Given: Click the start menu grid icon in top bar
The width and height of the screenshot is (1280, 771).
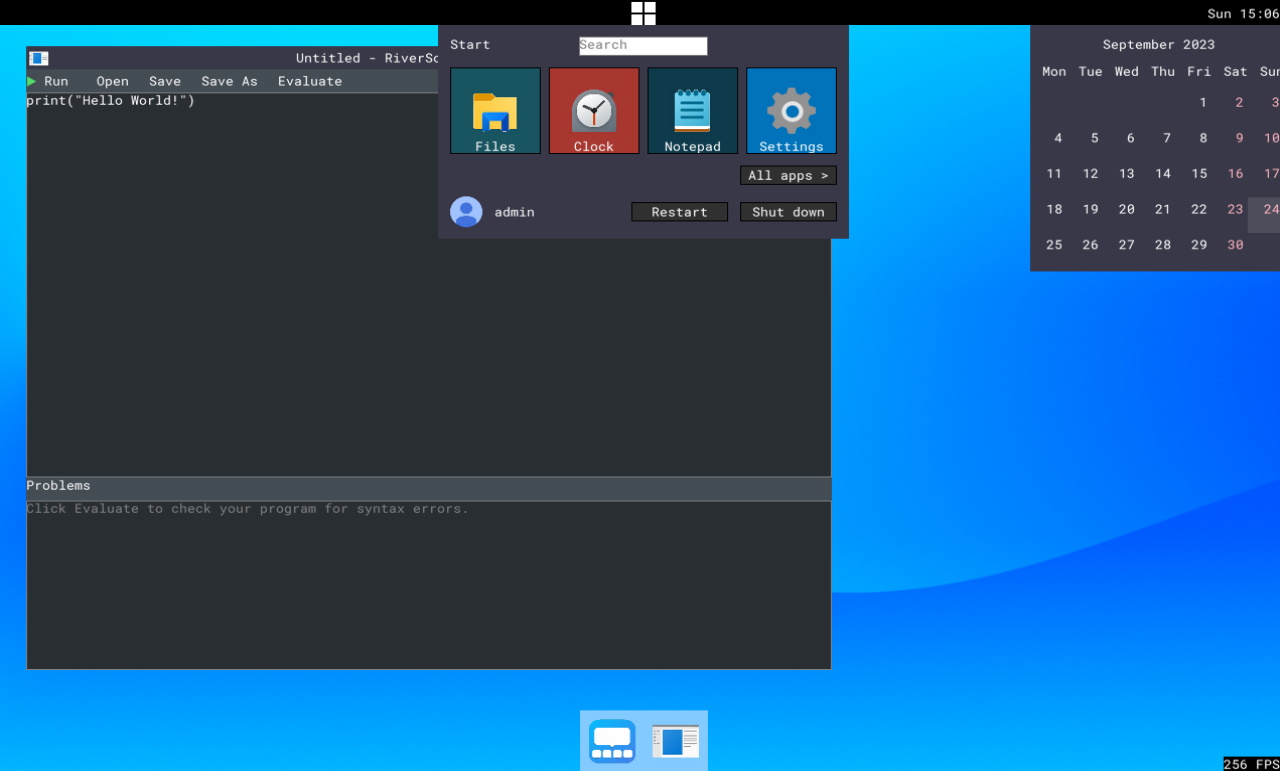Looking at the screenshot, I should pos(643,13).
